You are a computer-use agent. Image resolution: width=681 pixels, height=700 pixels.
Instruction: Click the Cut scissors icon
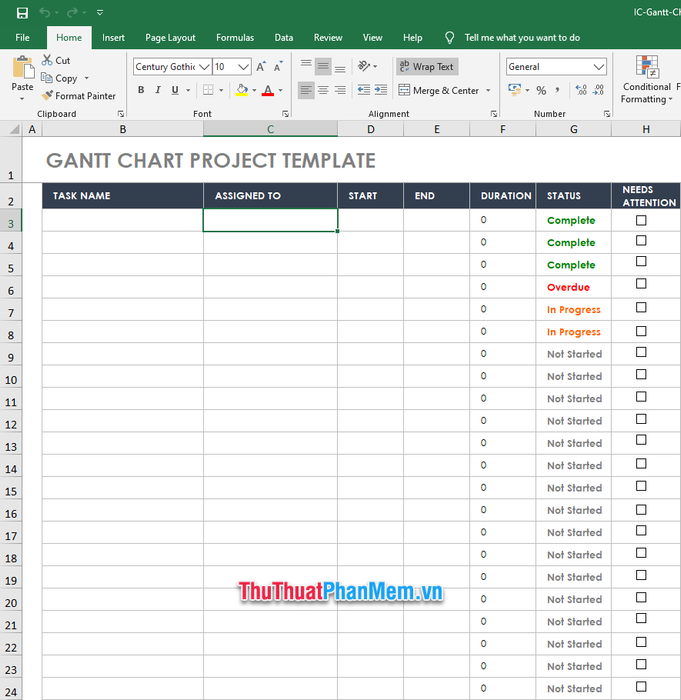pos(47,60)
